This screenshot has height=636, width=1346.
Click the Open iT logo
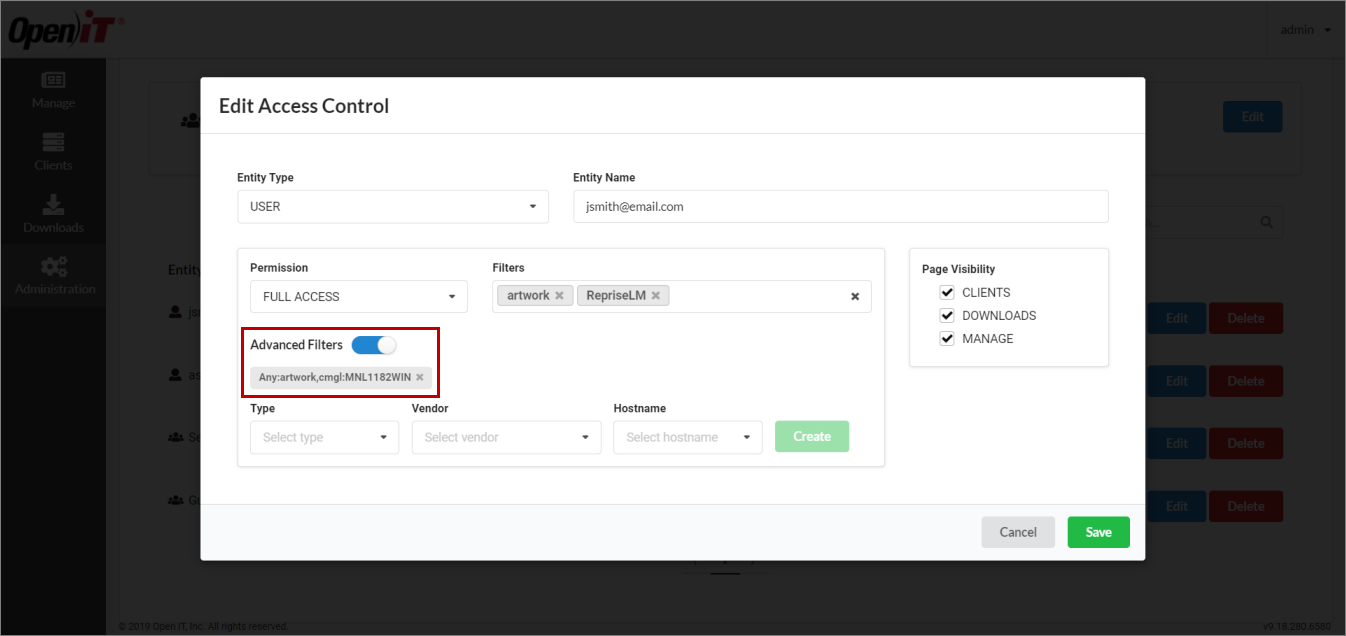tap(64, 29)
